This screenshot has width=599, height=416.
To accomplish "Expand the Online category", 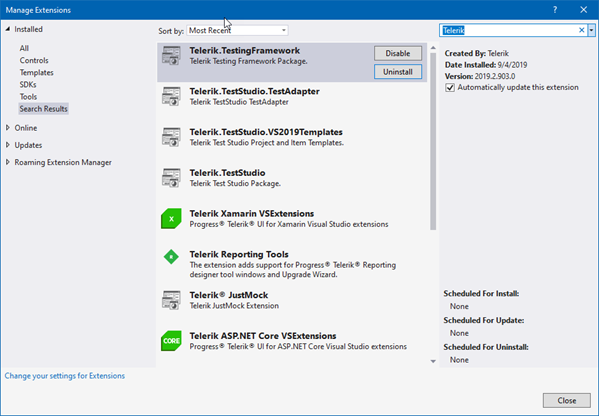I will 8,128.
